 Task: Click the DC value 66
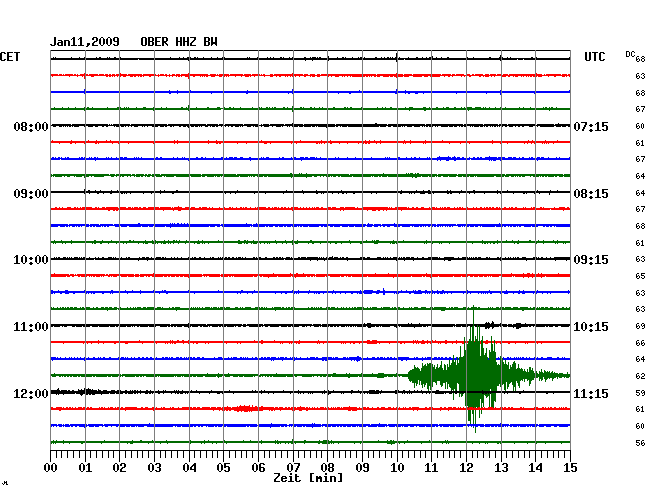pos(640,343)
